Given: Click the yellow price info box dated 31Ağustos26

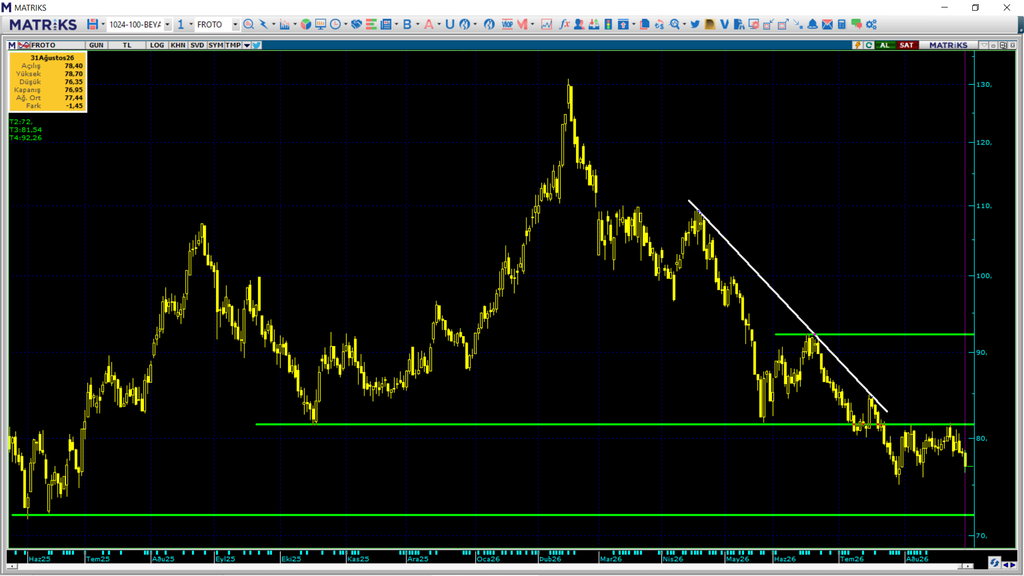Looking at the screenshot, I should (x=48, y=82).
